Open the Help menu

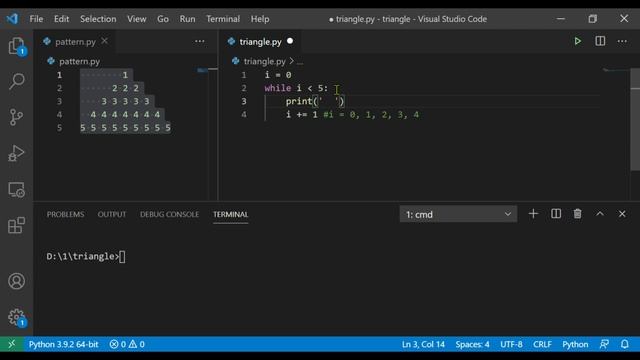(x=260, y=19)
